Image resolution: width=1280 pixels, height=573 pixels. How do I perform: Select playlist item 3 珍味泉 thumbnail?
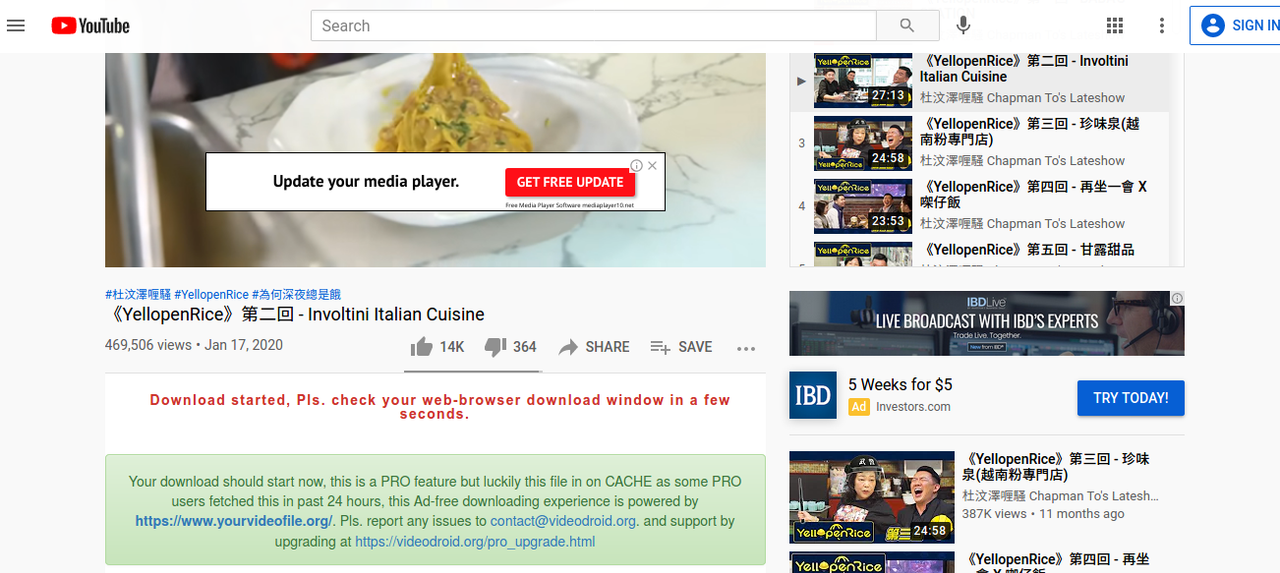coord(863,143)
